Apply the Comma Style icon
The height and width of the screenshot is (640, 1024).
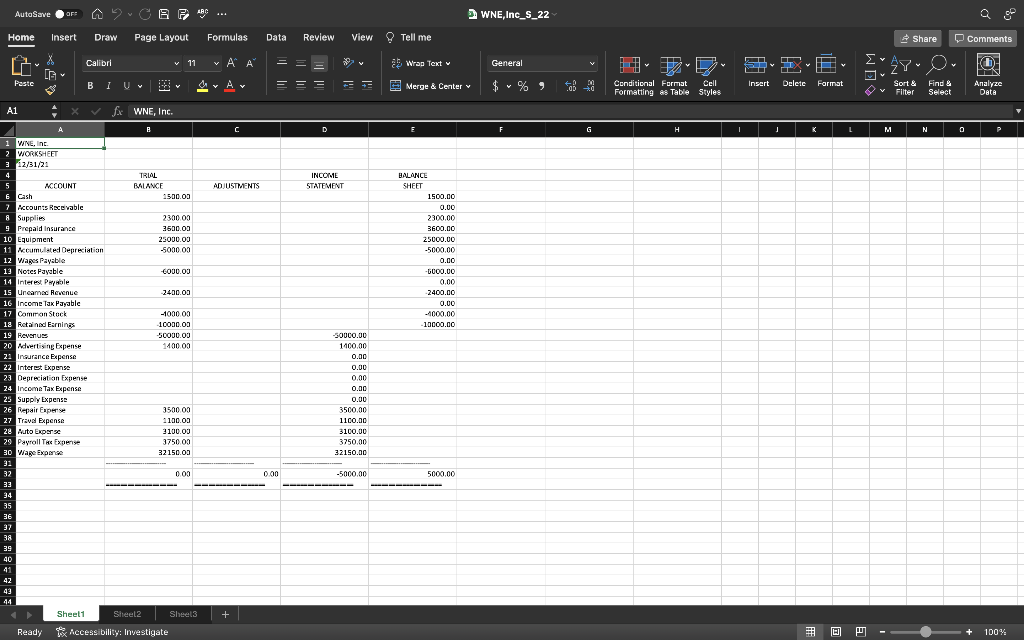541,86
